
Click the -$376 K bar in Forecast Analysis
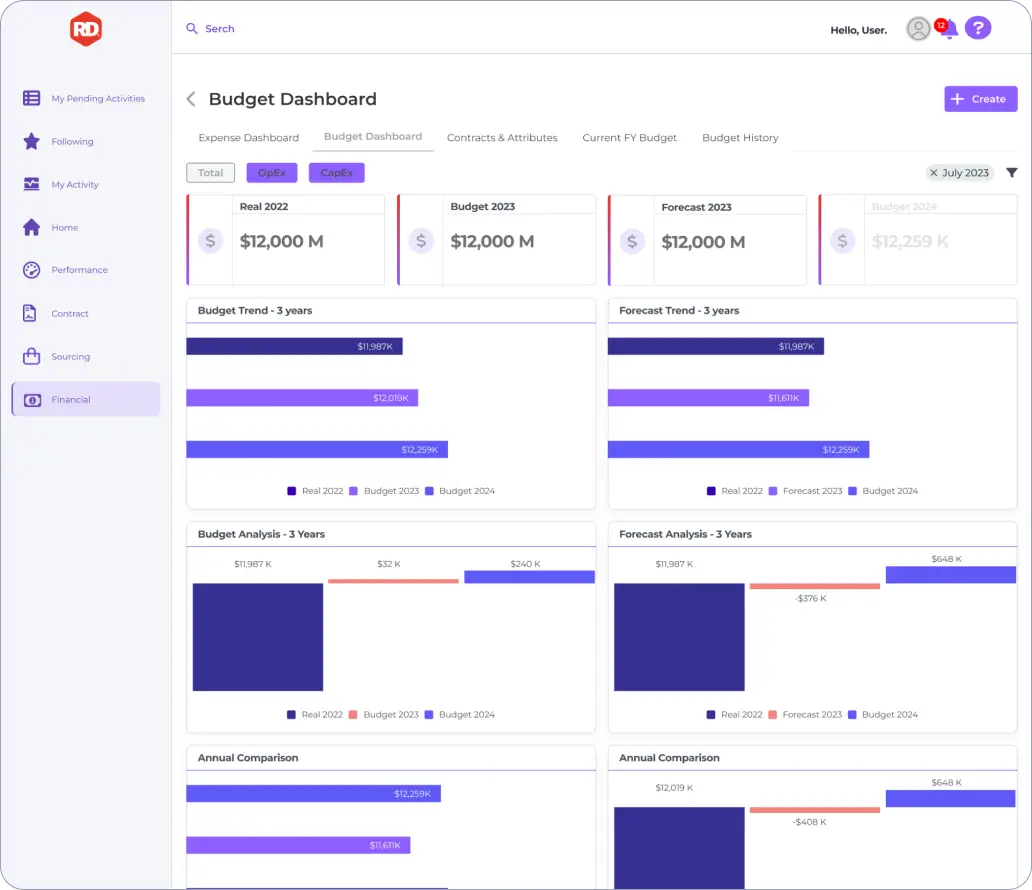click(815, 586)
